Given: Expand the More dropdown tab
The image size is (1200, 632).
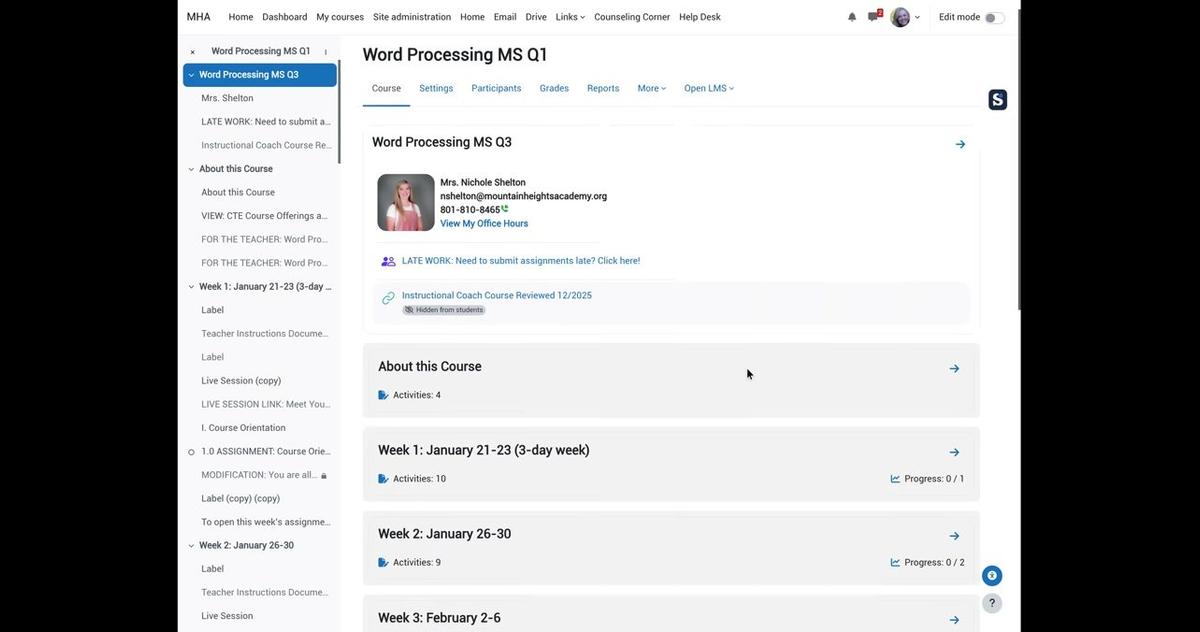Looking at the screenshot, I should coord(651,88).
